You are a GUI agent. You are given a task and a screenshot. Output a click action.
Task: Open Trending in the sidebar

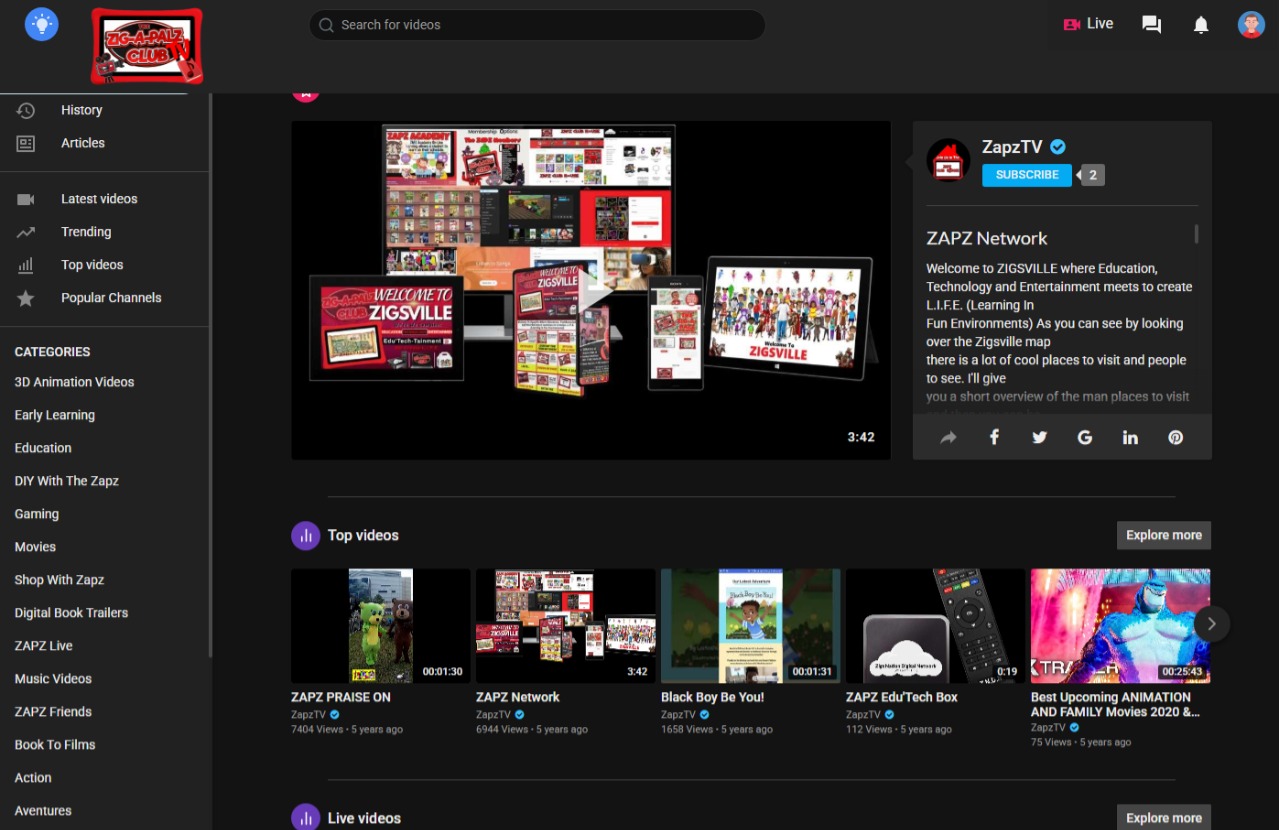[86, 232]
